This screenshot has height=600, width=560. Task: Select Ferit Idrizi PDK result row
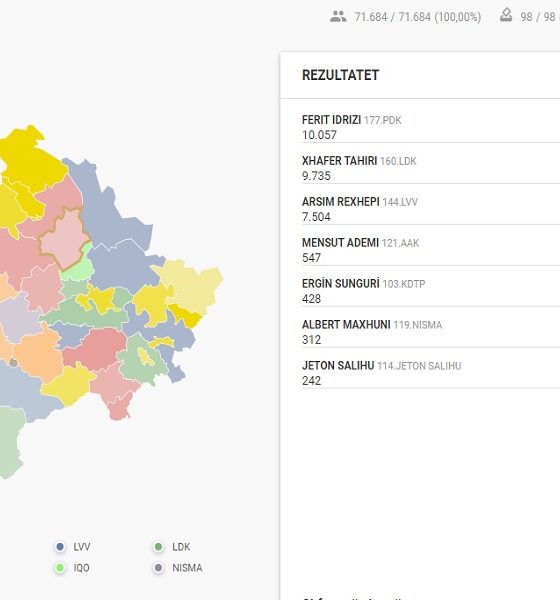(x=431, y=127)
